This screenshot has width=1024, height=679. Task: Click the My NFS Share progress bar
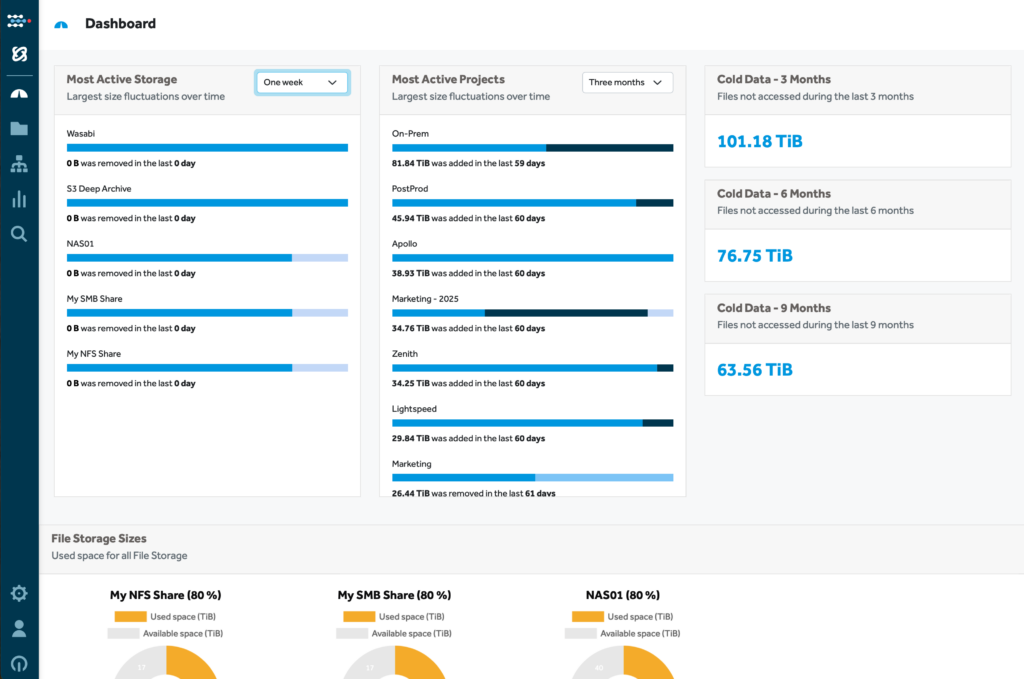207,368
